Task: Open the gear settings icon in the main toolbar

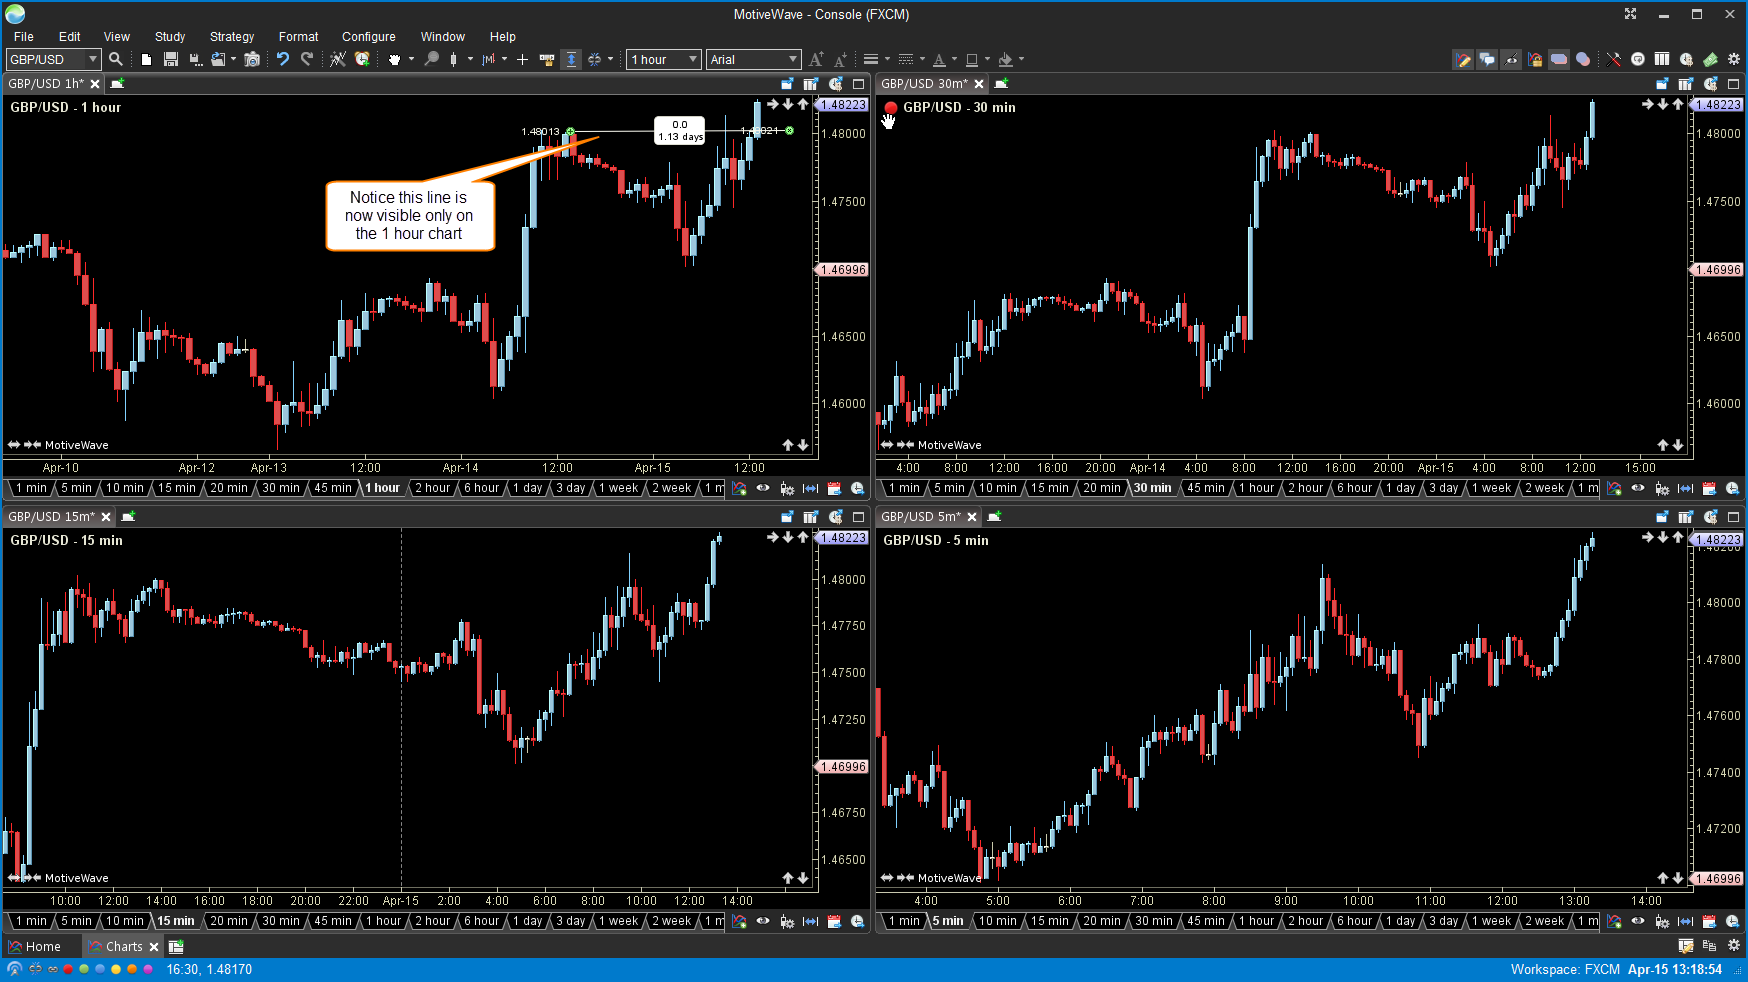Action: (x=1734, y=59)
